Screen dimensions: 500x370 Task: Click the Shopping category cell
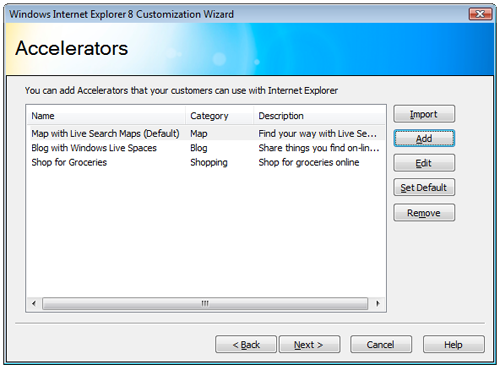click(209, 162)
